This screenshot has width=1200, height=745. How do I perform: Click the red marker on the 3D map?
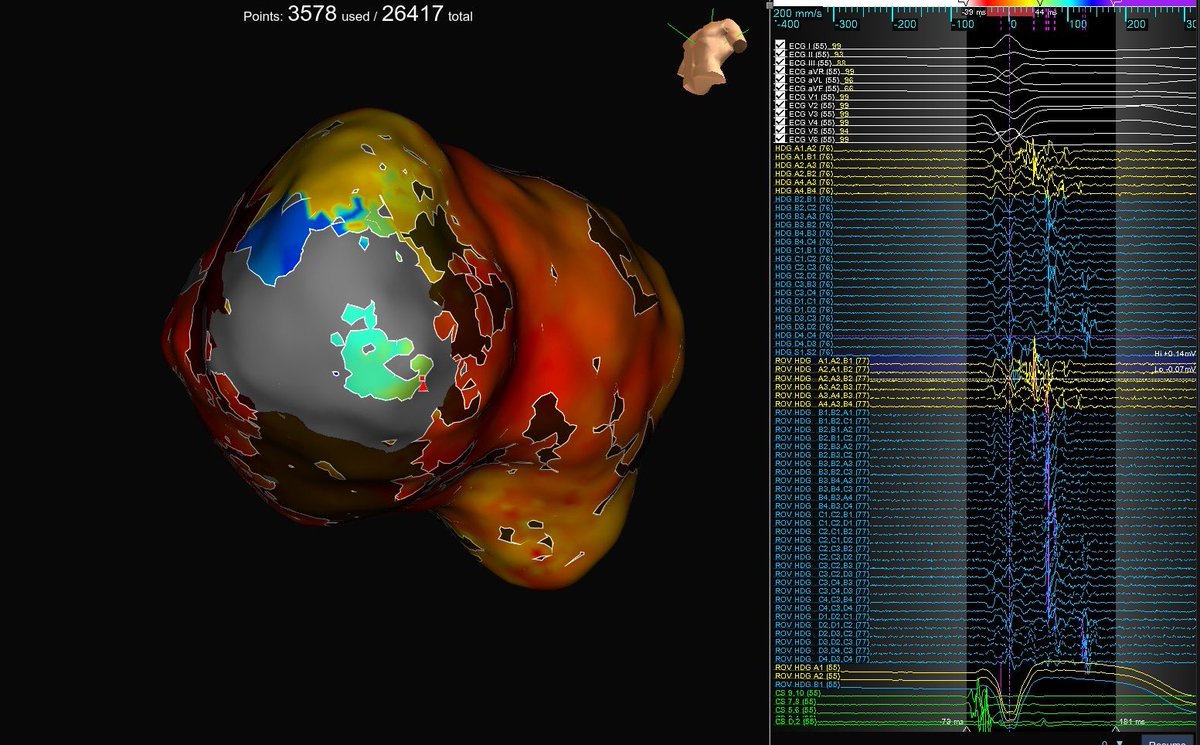point(422,384)
